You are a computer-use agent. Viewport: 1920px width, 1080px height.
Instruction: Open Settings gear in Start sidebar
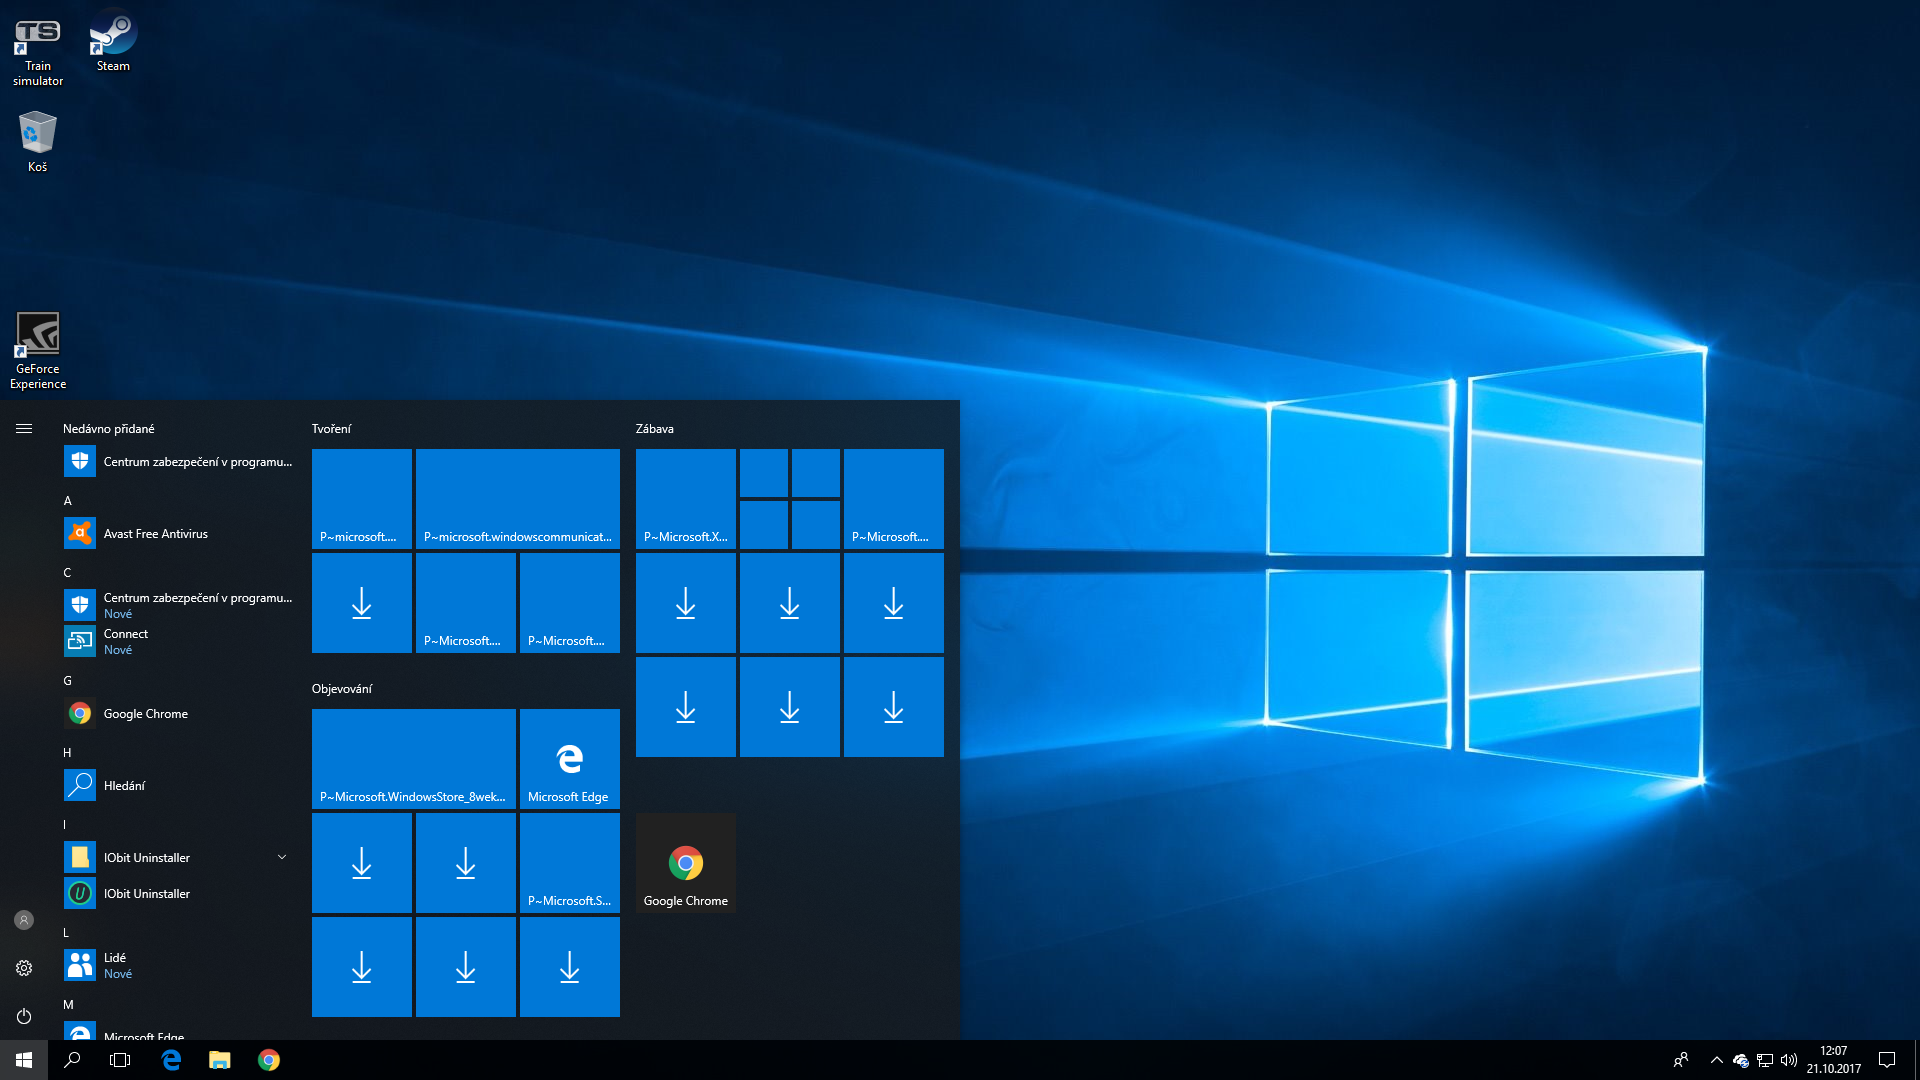[24, 968]
